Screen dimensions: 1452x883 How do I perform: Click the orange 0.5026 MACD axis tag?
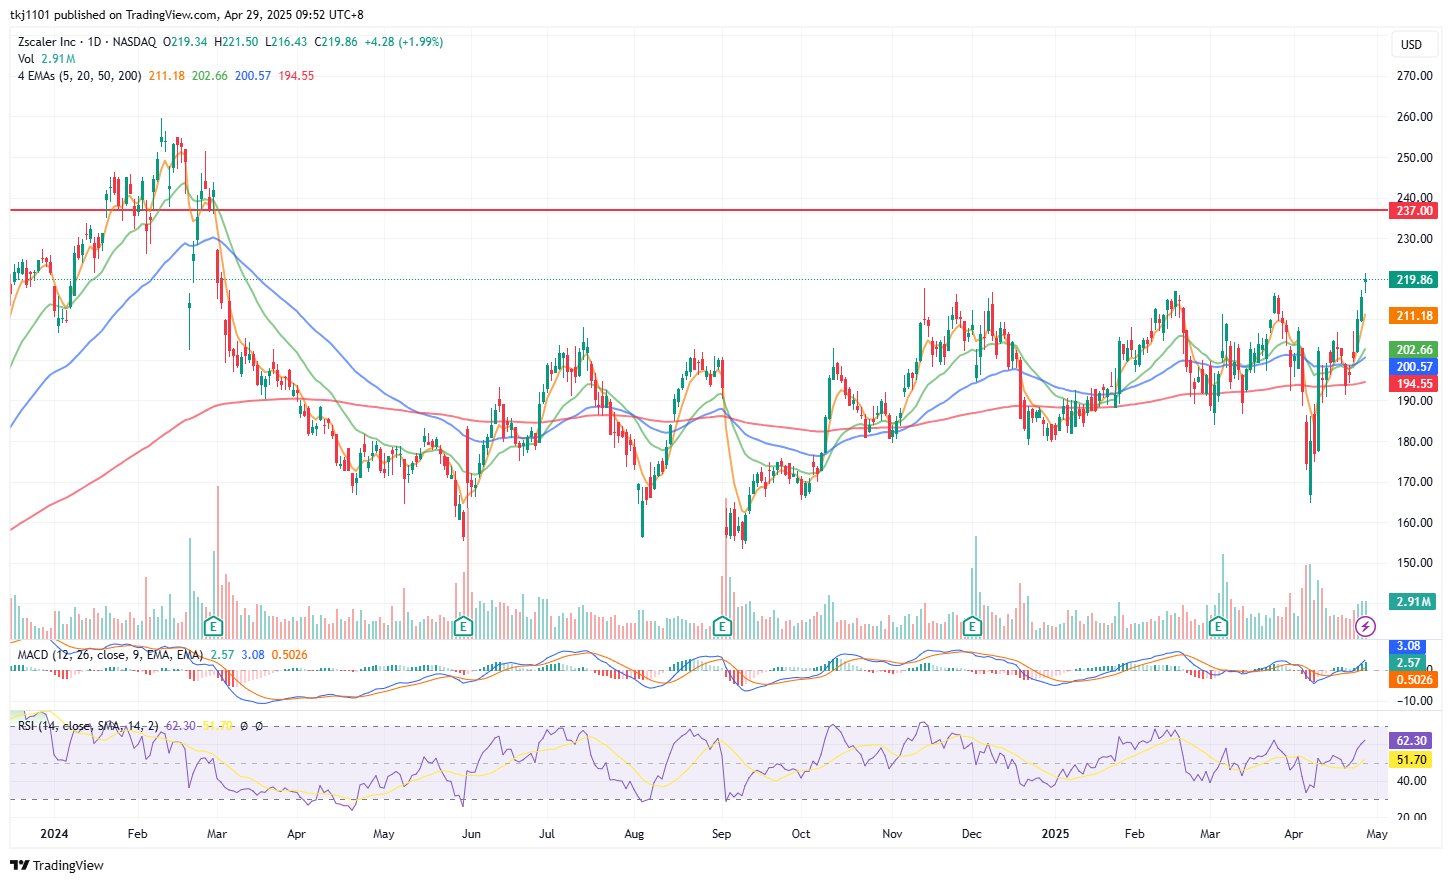tap(1414, 679)
